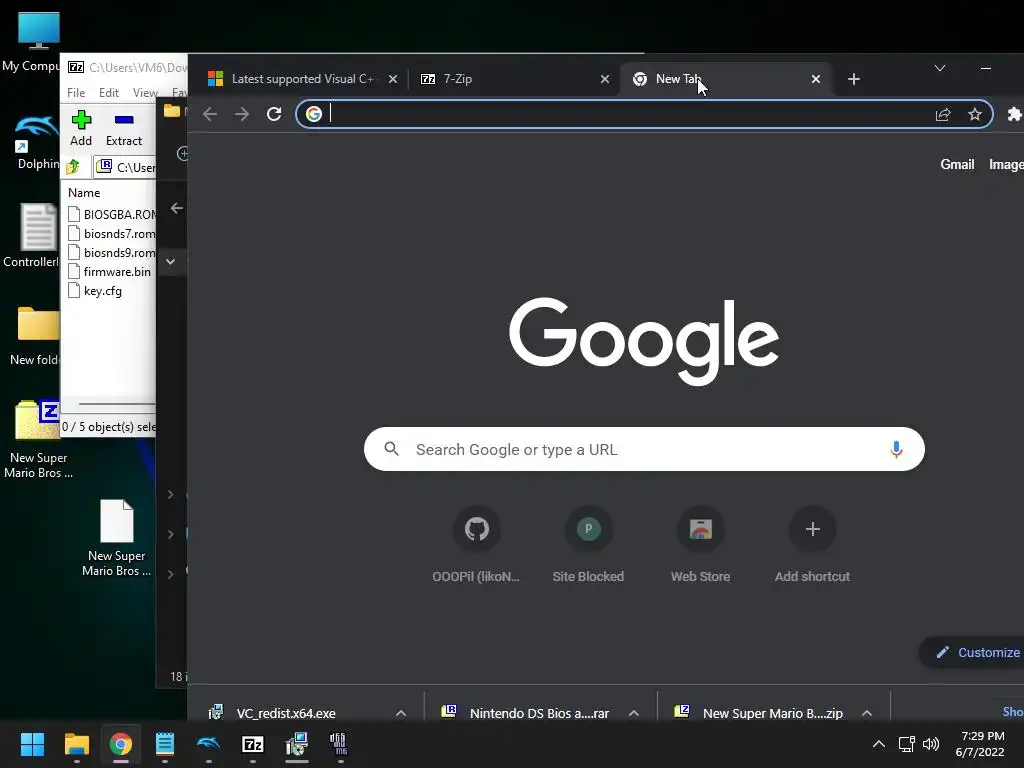Close the 7-Zip browser tab

605,79
